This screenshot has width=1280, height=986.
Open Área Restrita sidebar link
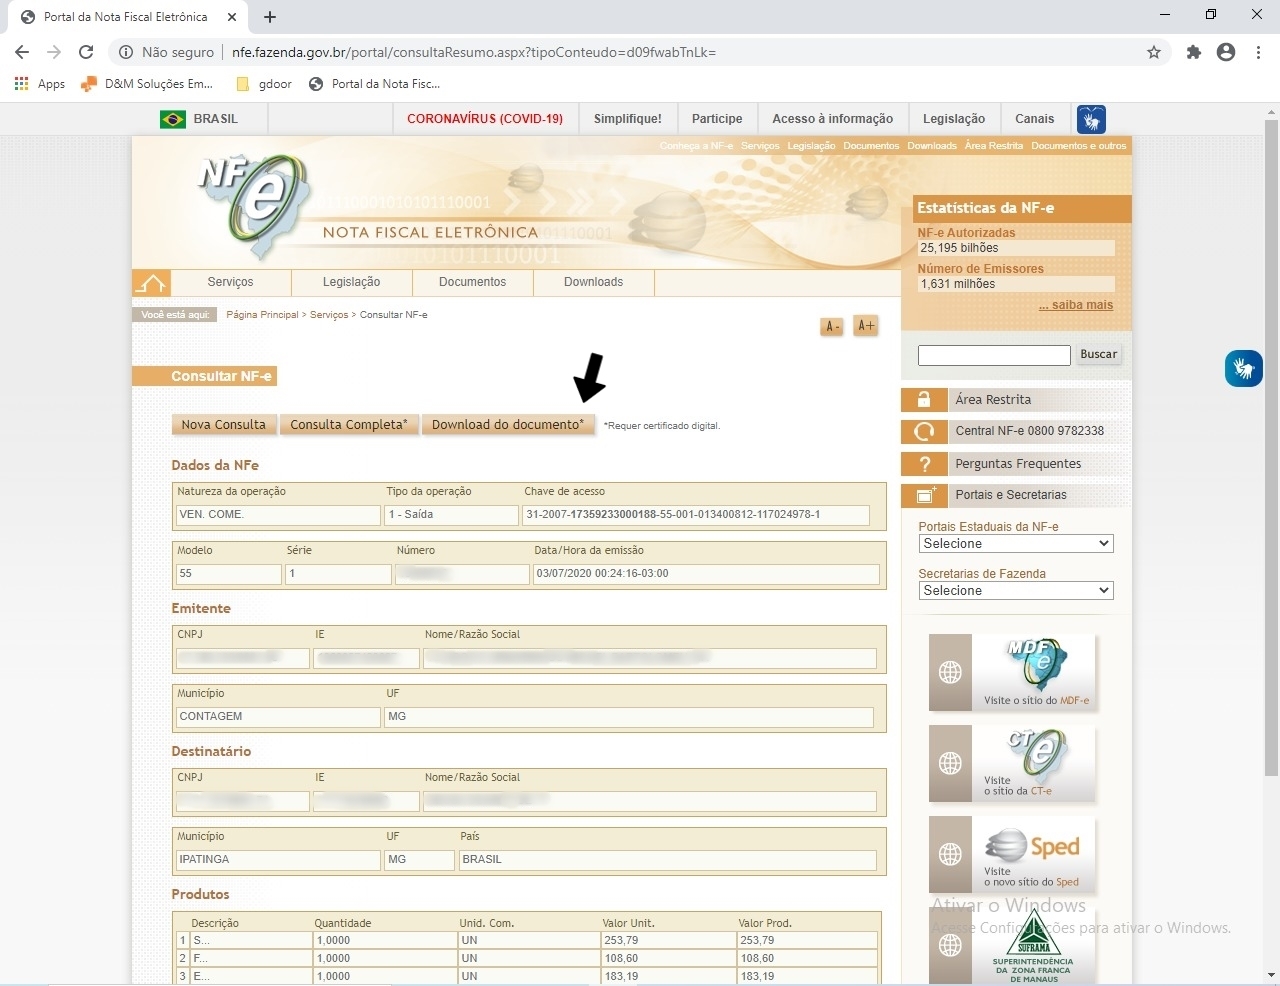tap(992, 400)
